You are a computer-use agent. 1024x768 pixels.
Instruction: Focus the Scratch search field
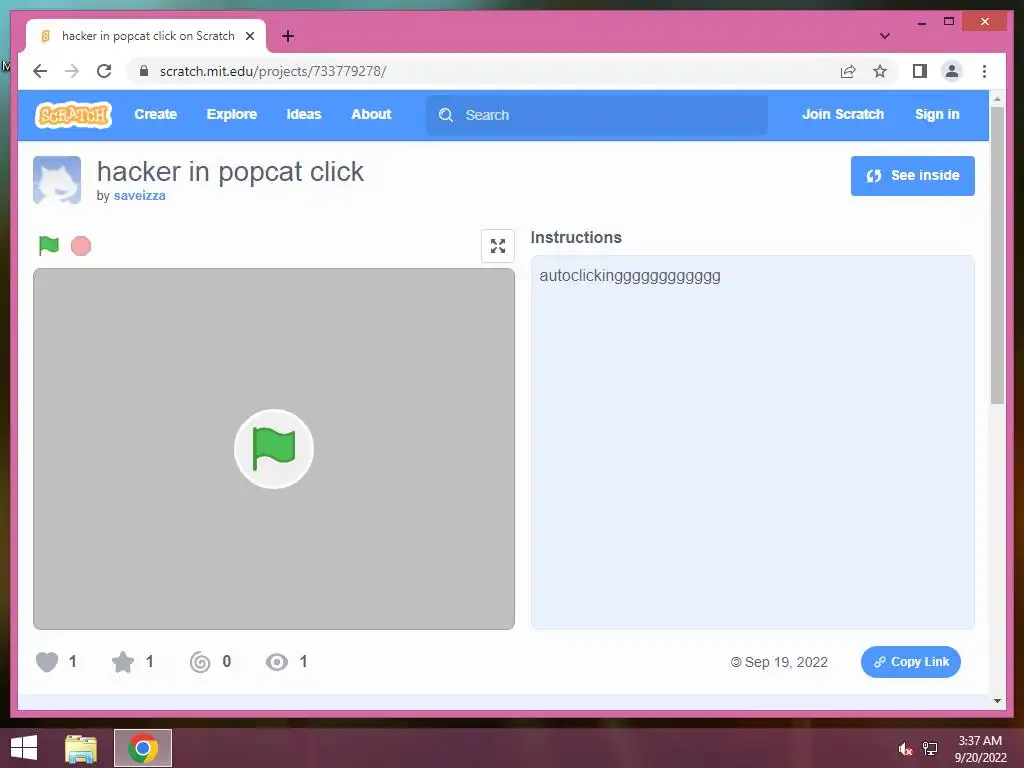coord(596,115)
